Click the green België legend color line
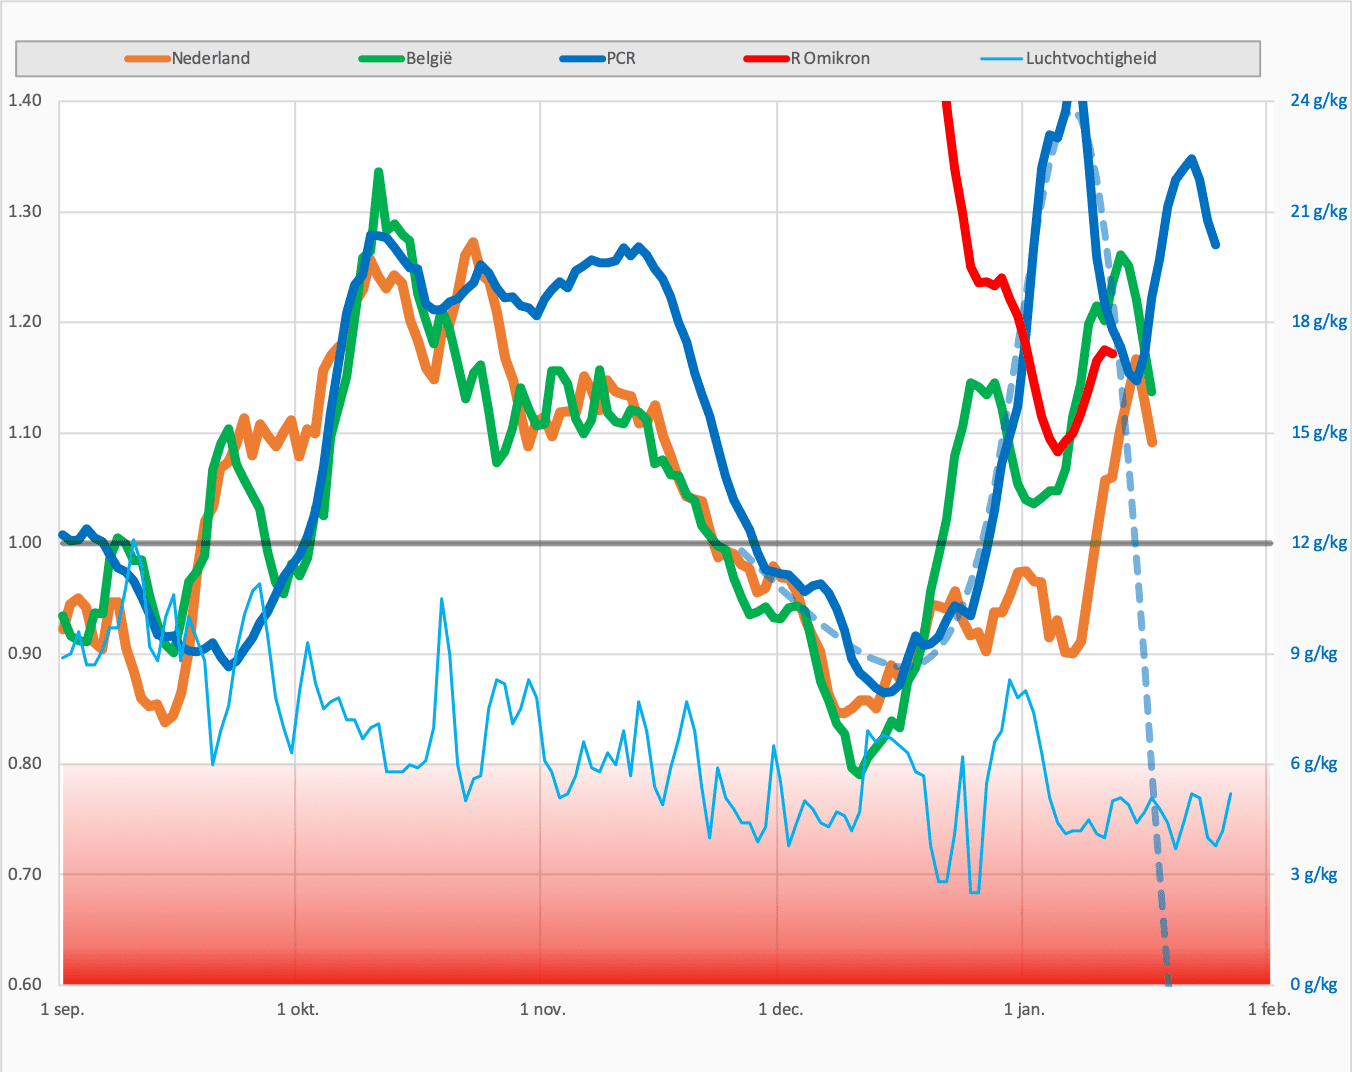 coord(382,59)
